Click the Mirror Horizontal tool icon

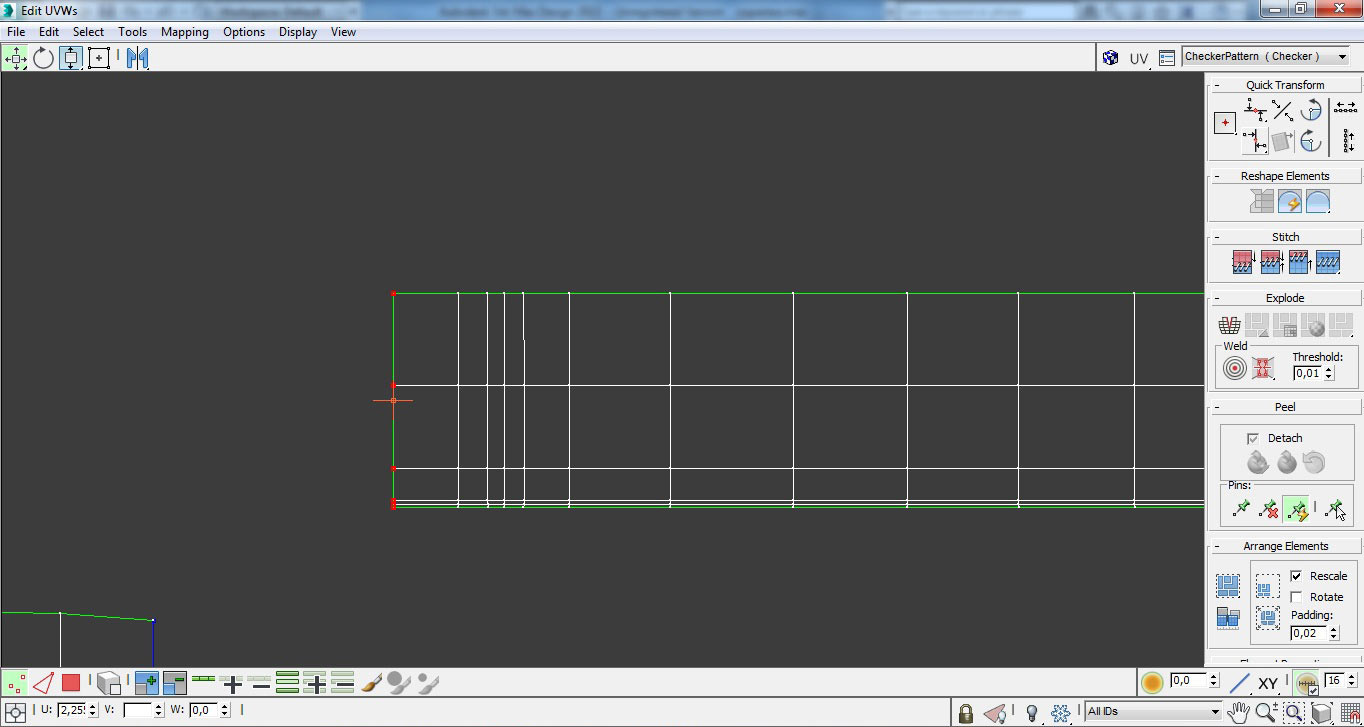click(x=137, y=58)
